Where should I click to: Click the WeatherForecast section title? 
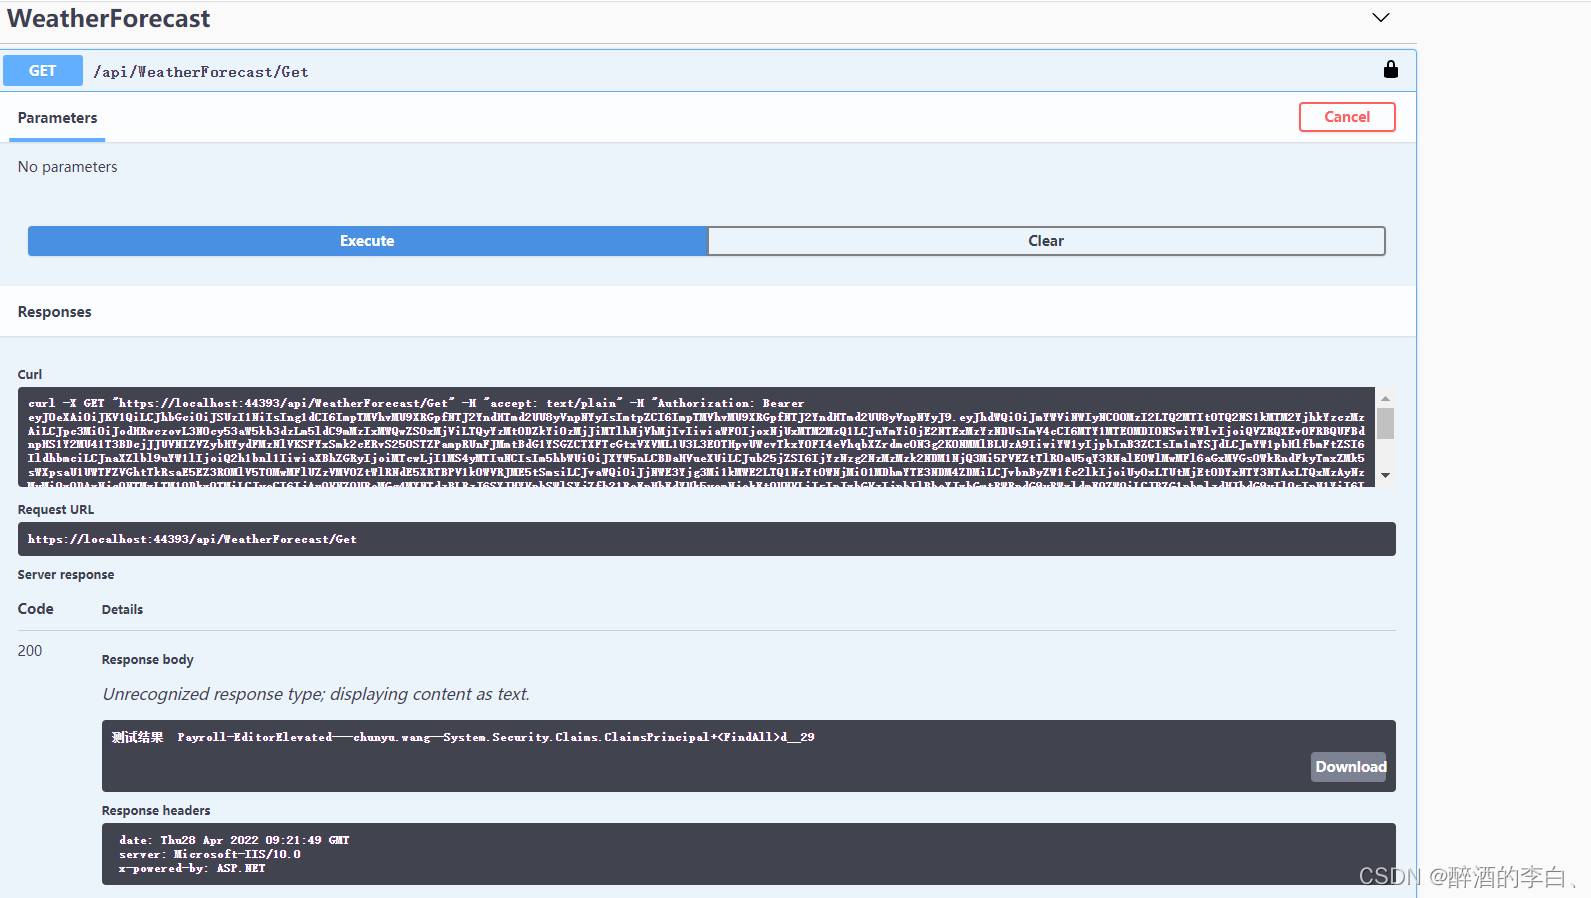(x=109, y=19)
